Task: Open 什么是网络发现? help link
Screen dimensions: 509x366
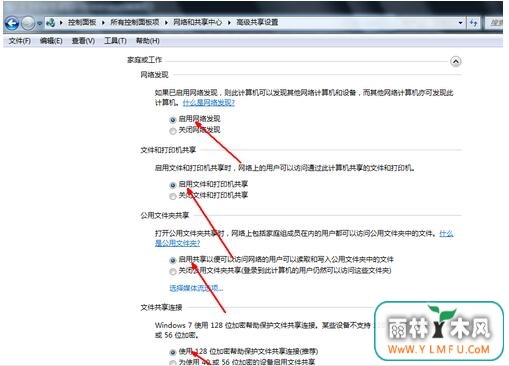Action: [x=209, y=103]
